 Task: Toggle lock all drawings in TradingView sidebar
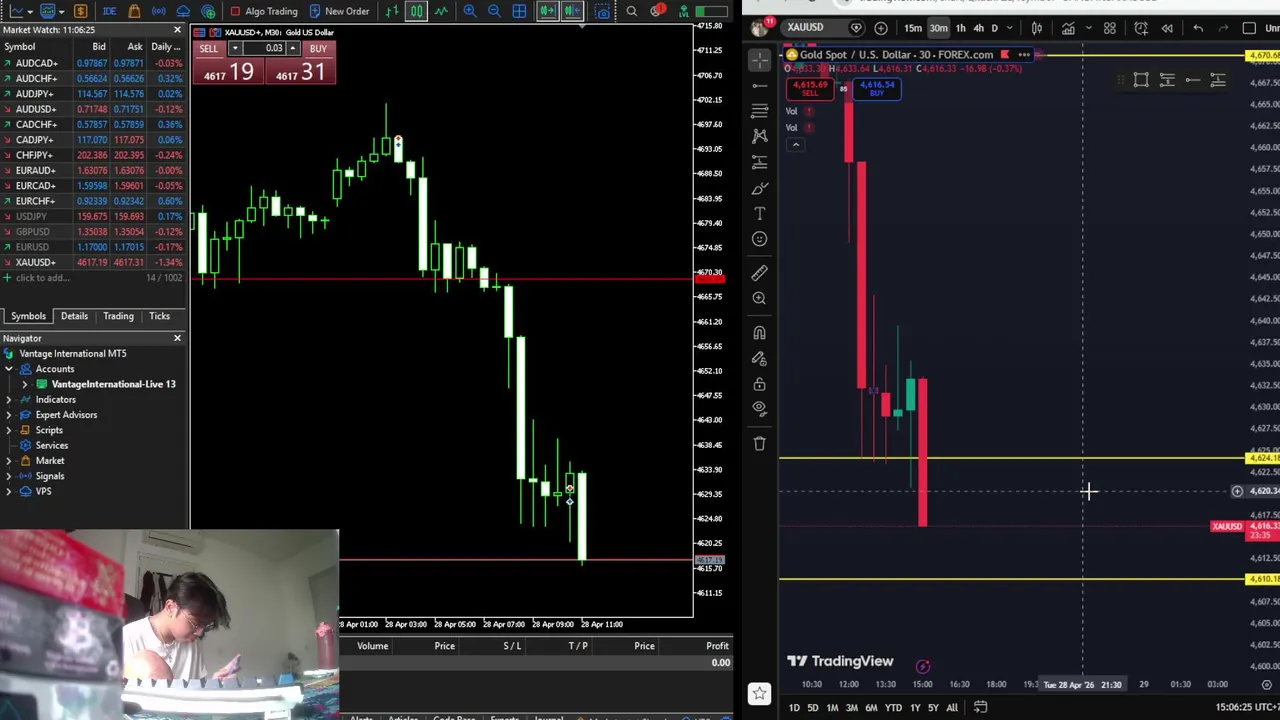759,384
